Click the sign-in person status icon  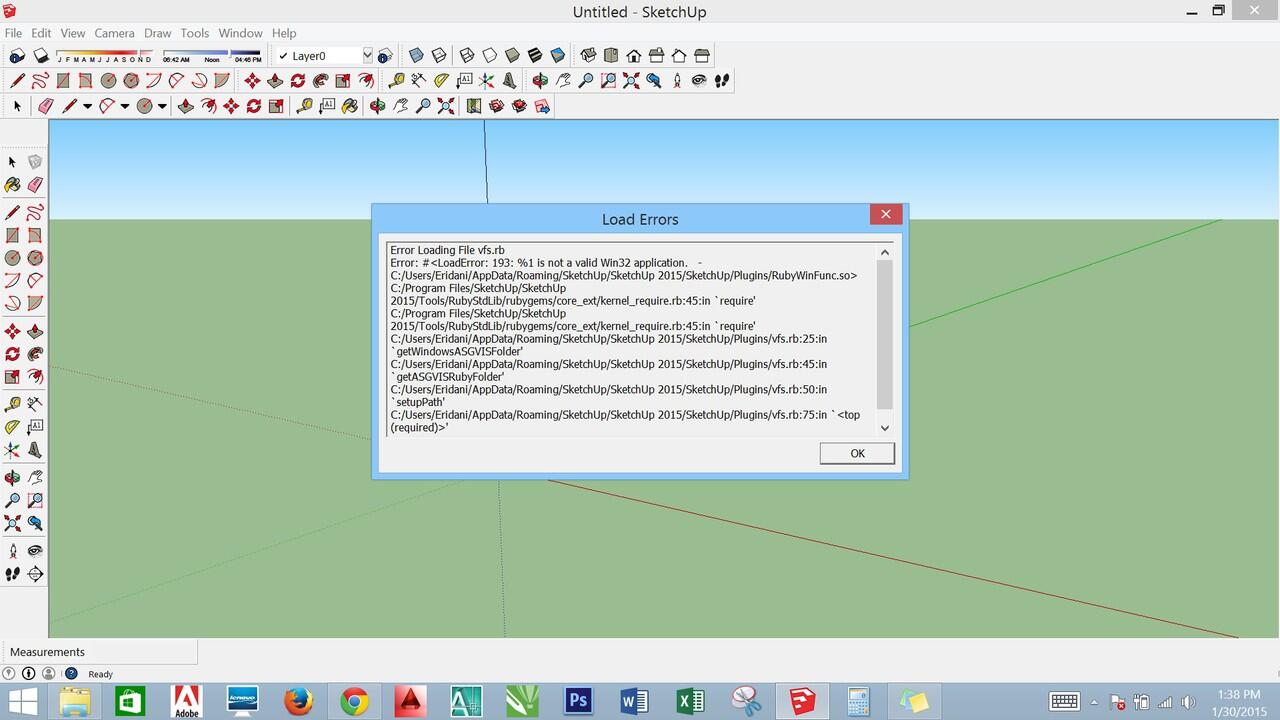[x=48, y=674]
